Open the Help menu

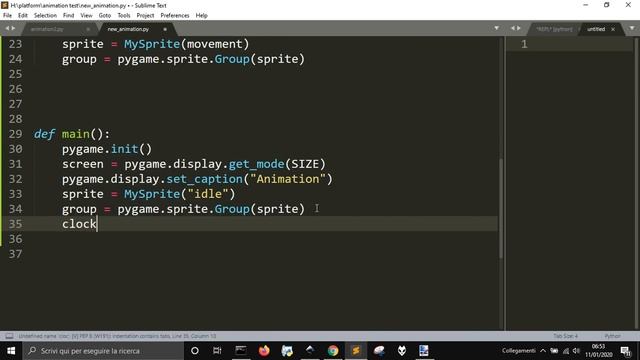(x=202, y=16)
